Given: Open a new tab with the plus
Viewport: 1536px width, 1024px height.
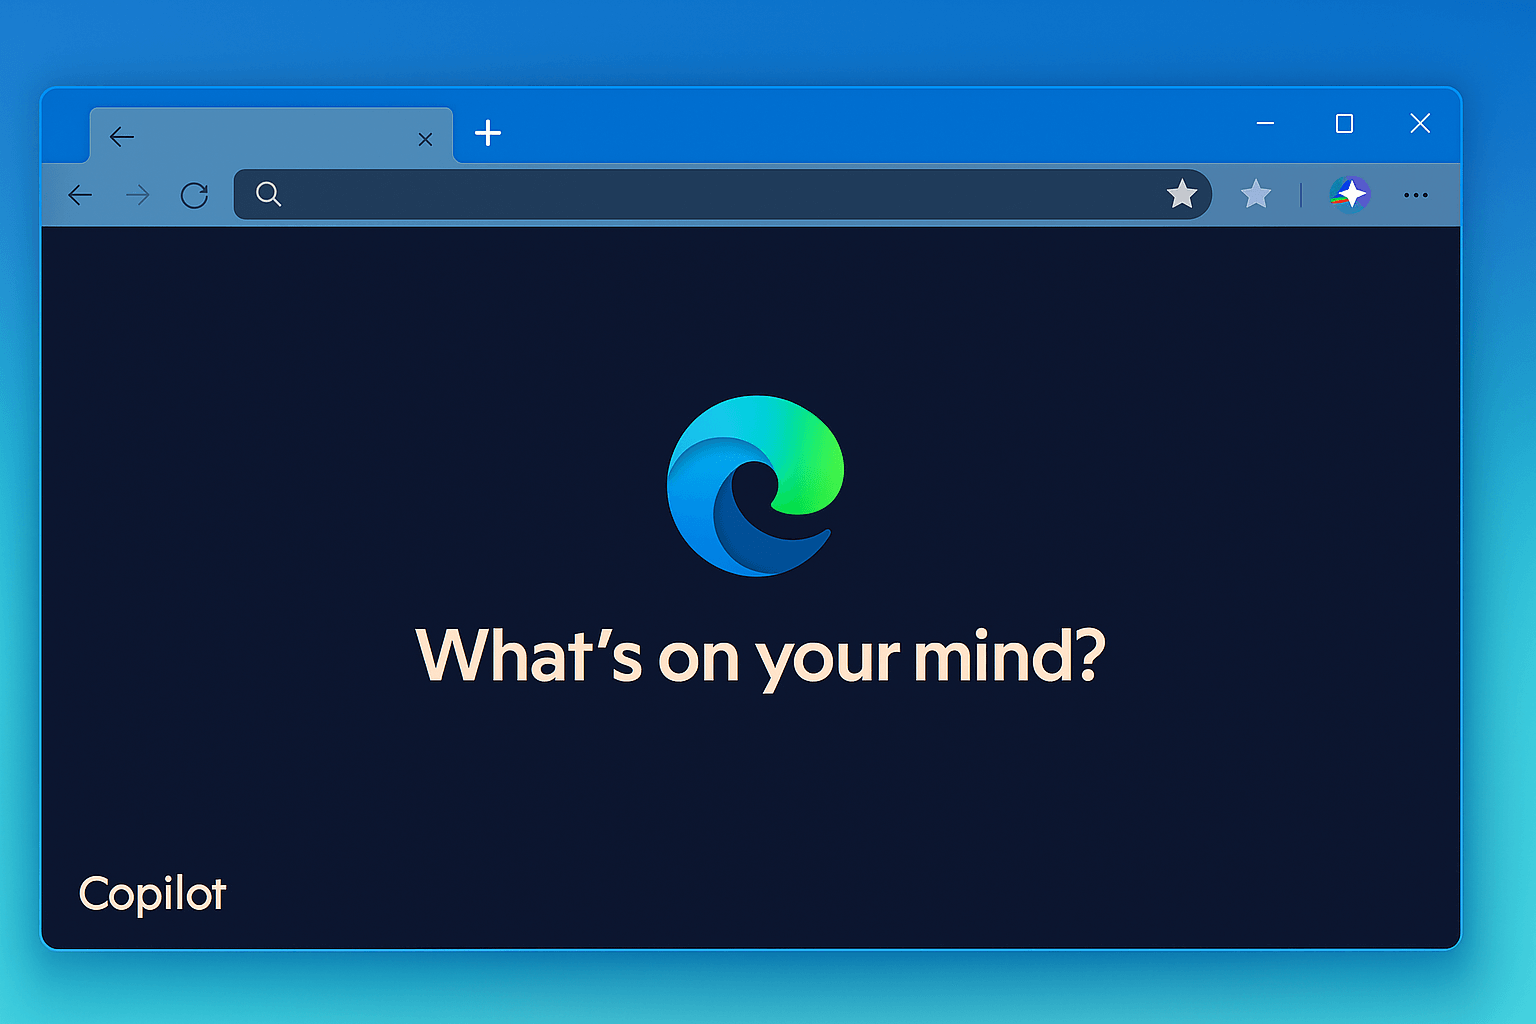Looking at the screenshot, I should click(487, 132).
